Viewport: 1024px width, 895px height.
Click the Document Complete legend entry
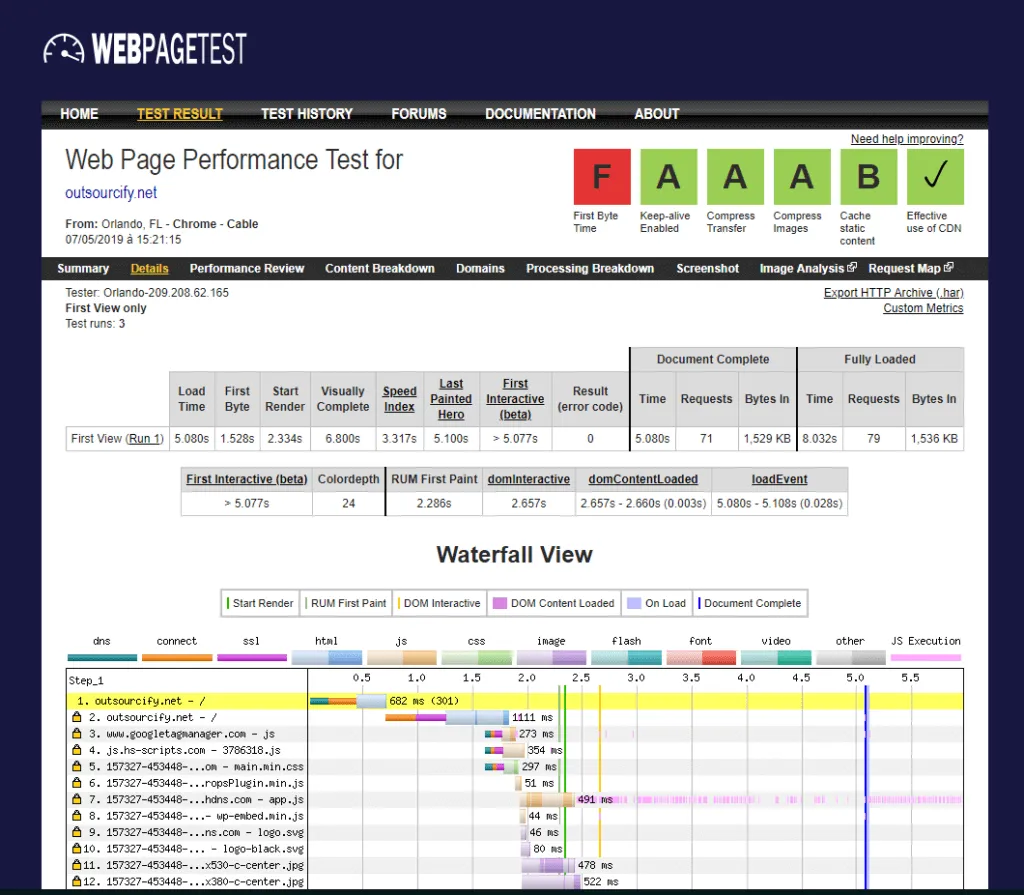(x=750, y=603)
